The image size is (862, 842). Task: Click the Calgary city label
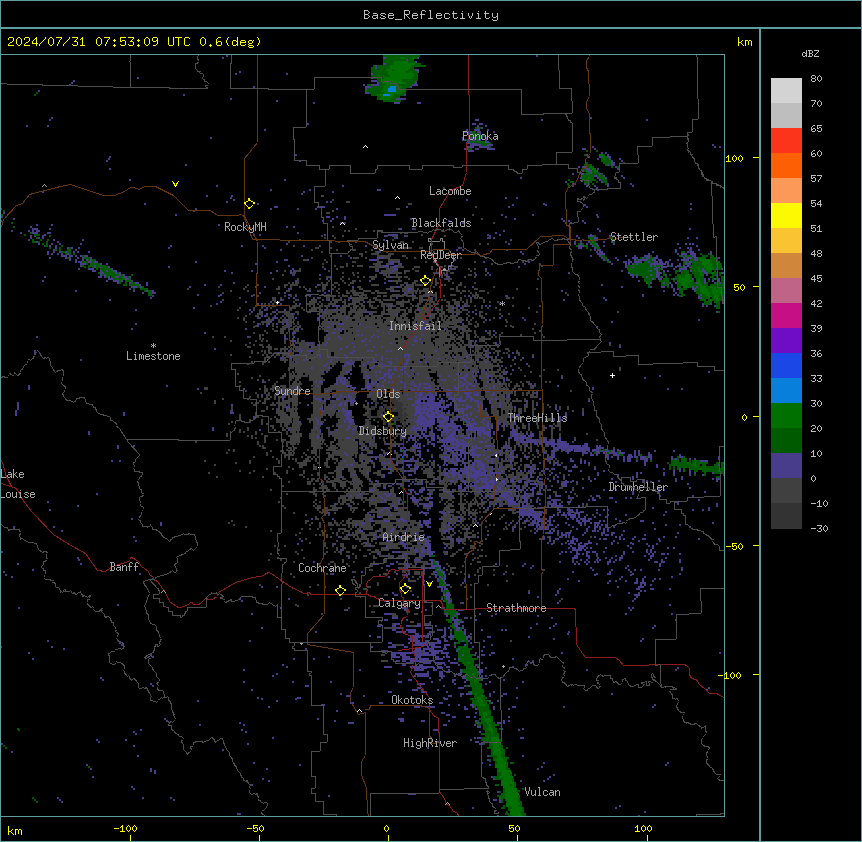pos(399,603)
